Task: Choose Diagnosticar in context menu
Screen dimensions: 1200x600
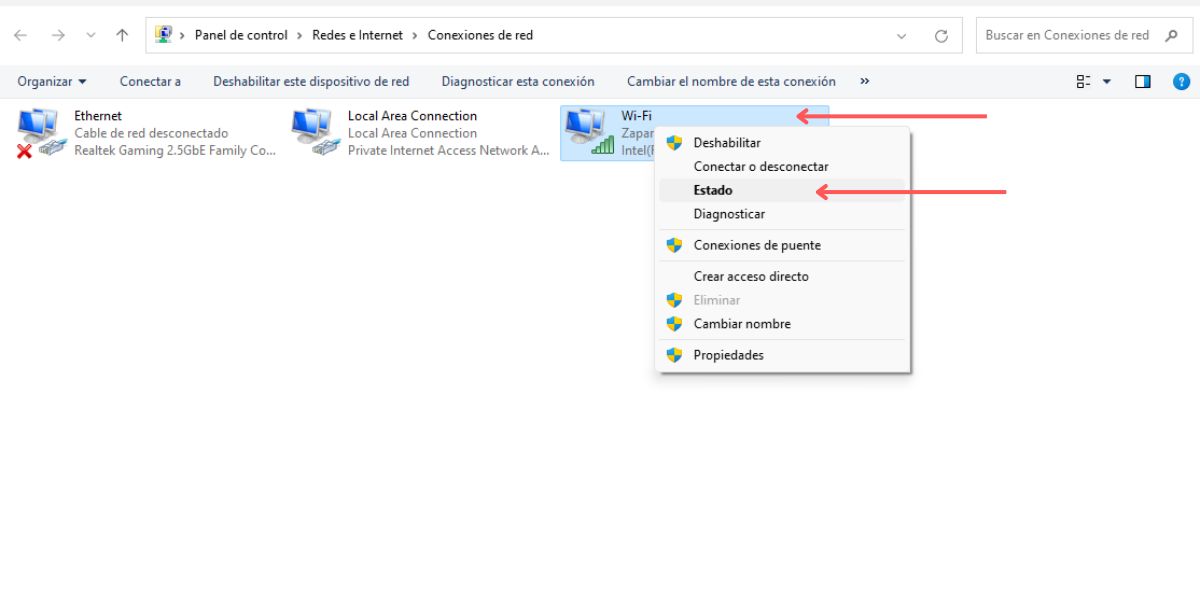Action: [782, 214]
